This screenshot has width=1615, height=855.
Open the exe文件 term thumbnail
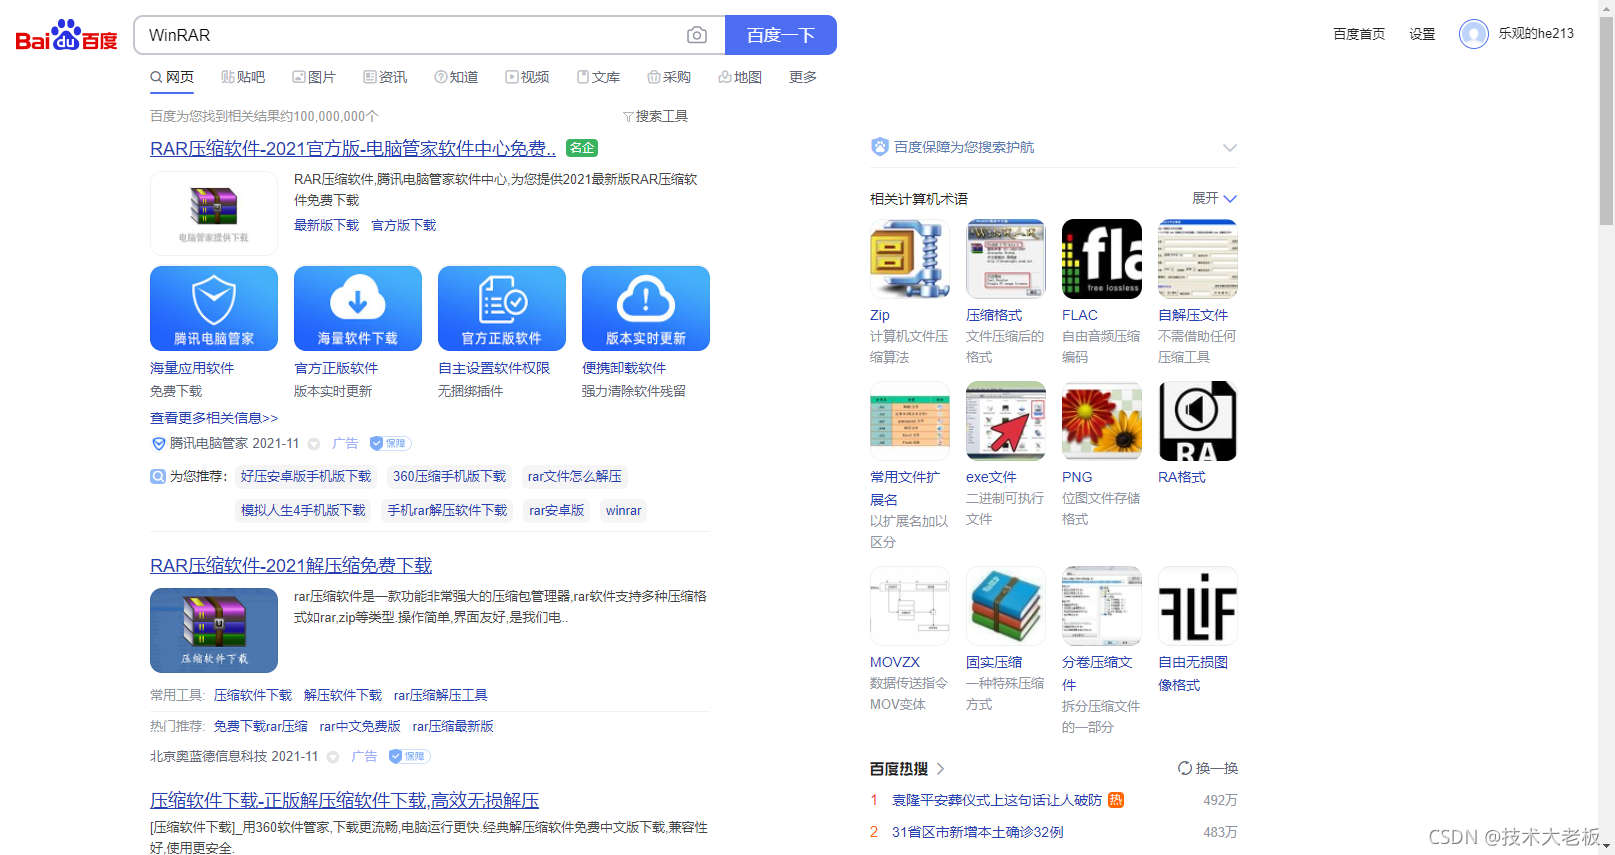[1006, 421]
